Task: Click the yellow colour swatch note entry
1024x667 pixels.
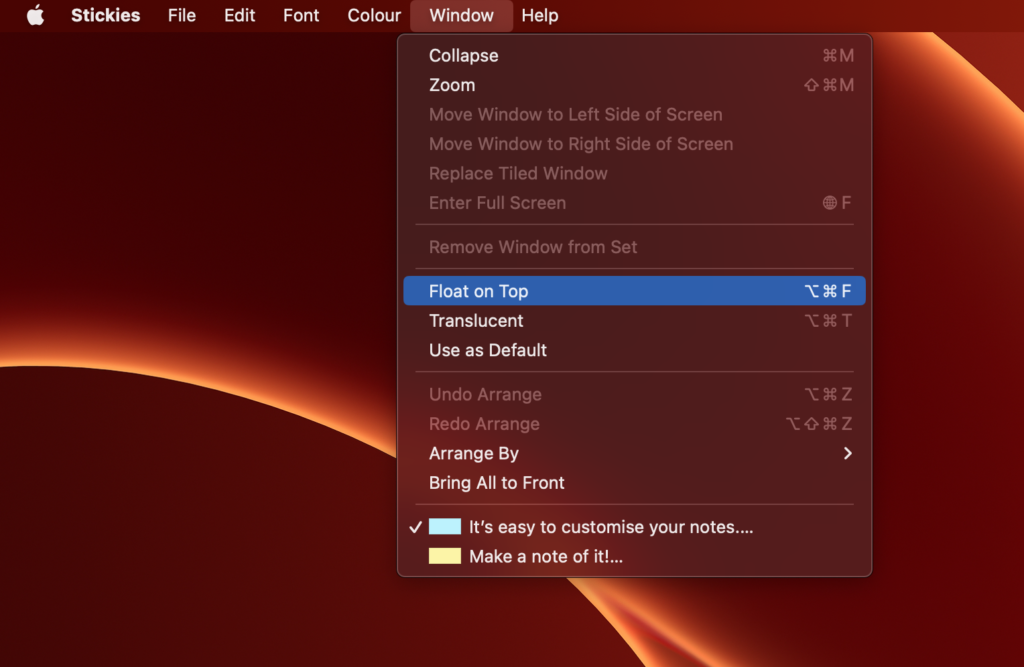Action: 445,556
